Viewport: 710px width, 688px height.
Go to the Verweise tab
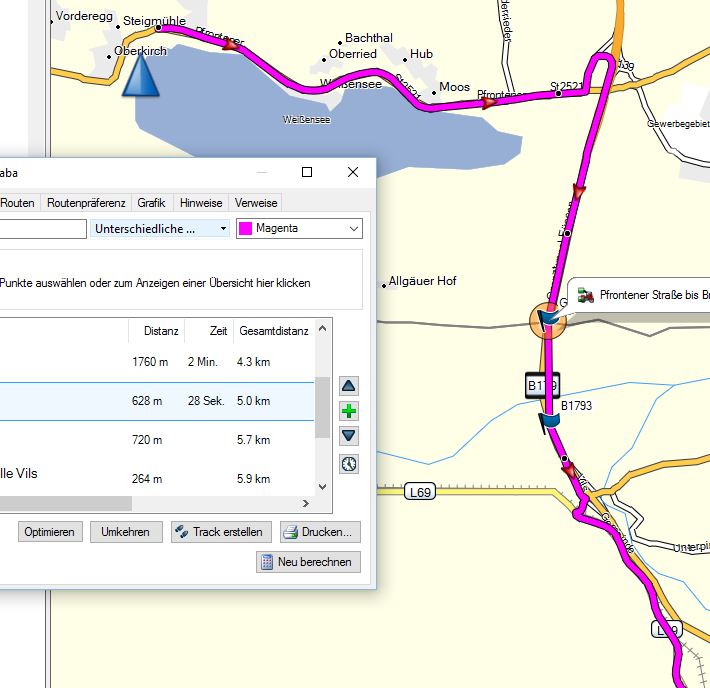coord(256,203)
